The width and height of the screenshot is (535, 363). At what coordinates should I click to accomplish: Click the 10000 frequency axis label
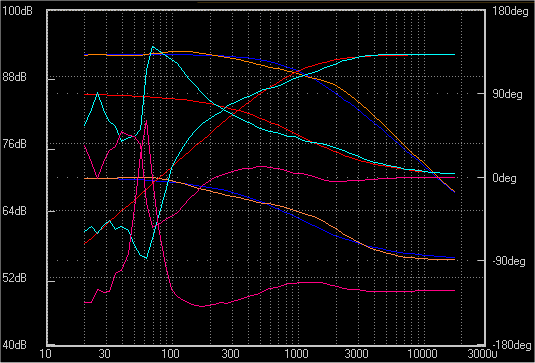422,353
